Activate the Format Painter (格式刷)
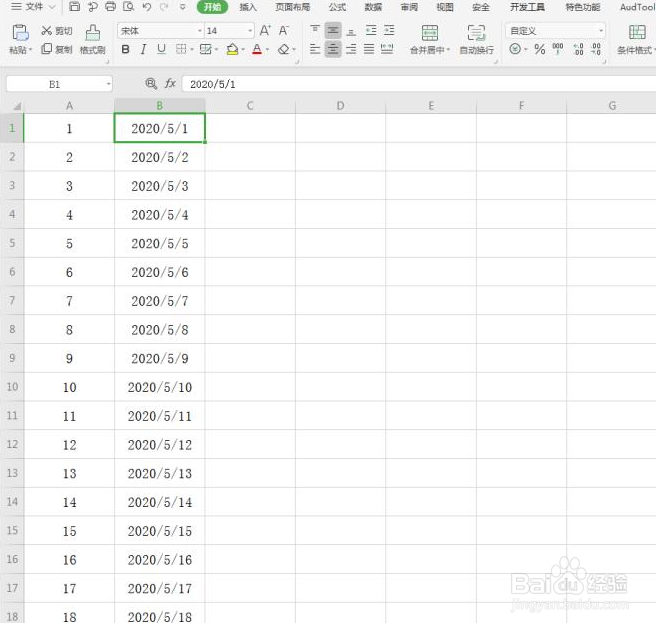 coord(93,39)
